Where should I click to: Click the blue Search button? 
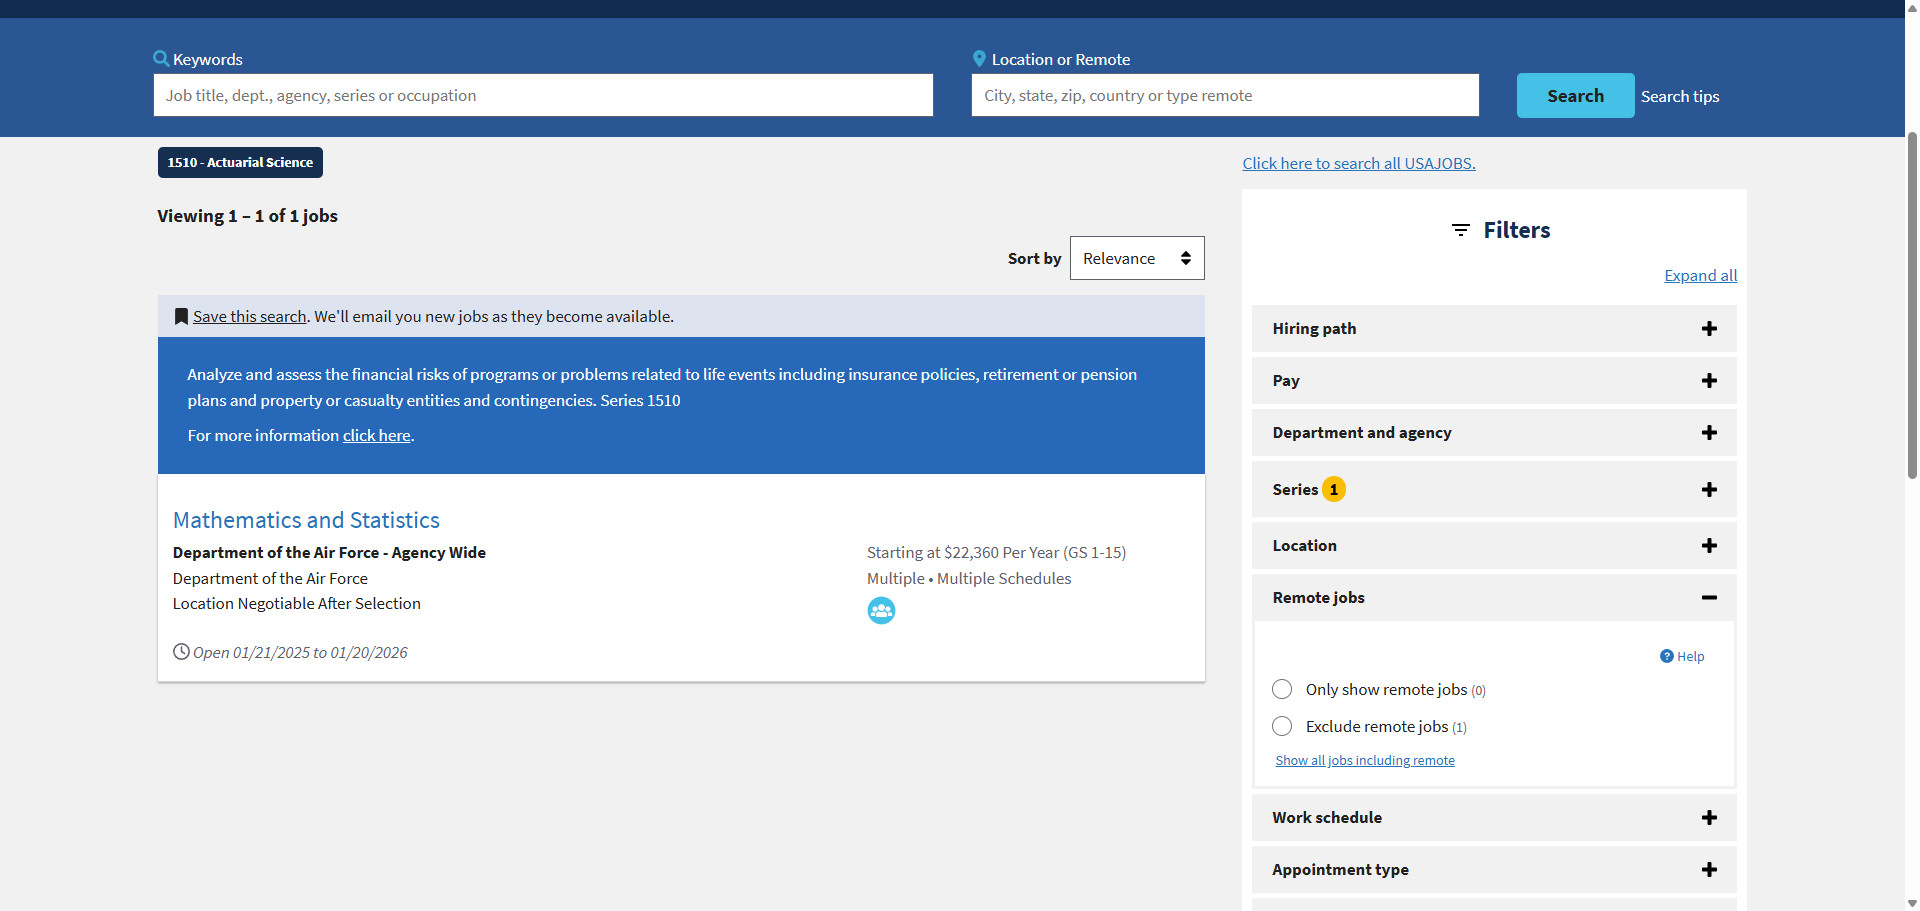click(1575, 95)
